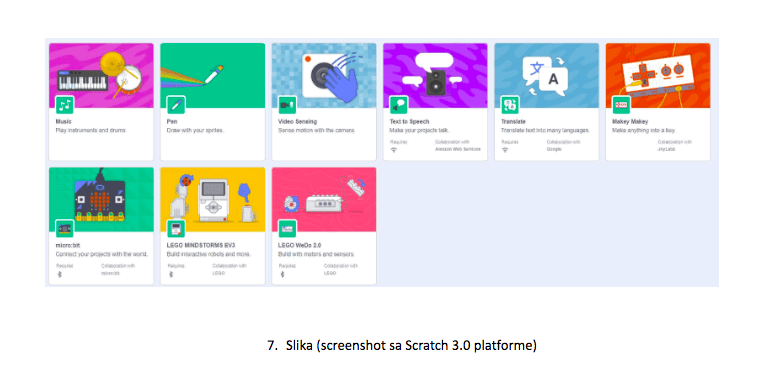Open the Pen extension rainbow thumbnail

[x=212, y=75]
